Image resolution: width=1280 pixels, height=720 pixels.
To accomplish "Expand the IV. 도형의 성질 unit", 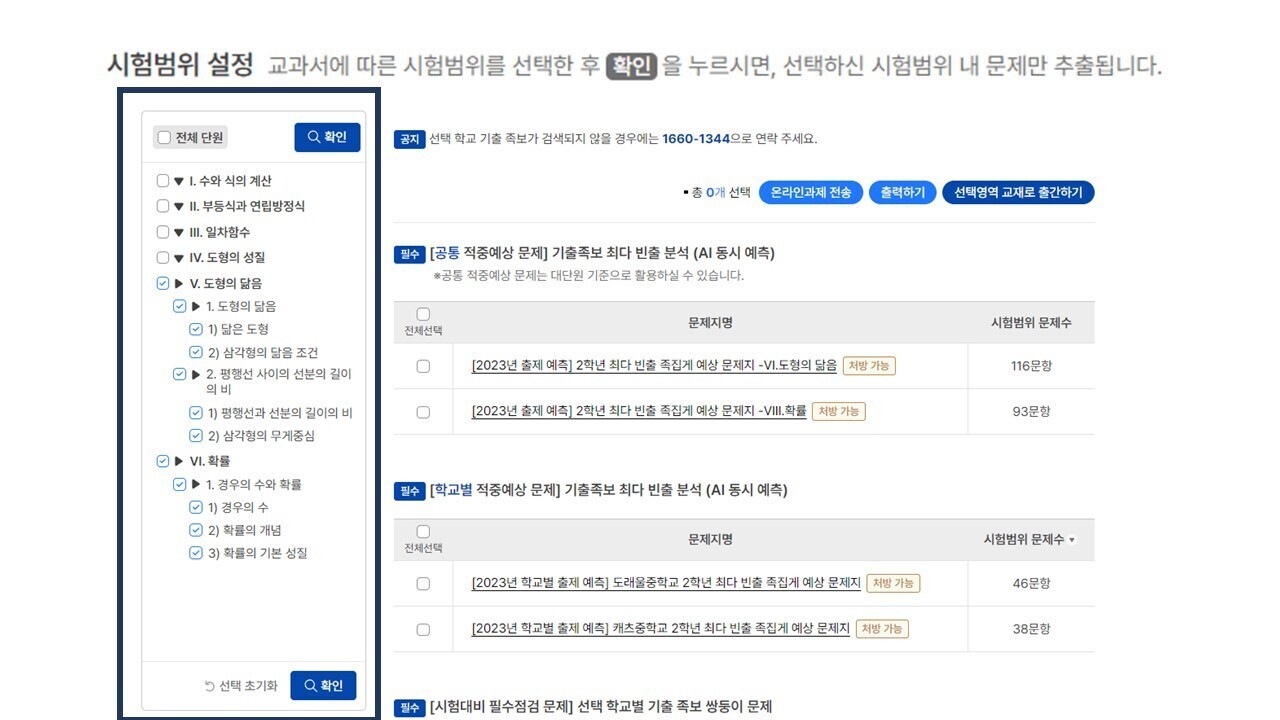I will pyautogui.click(x=179, y=257).
